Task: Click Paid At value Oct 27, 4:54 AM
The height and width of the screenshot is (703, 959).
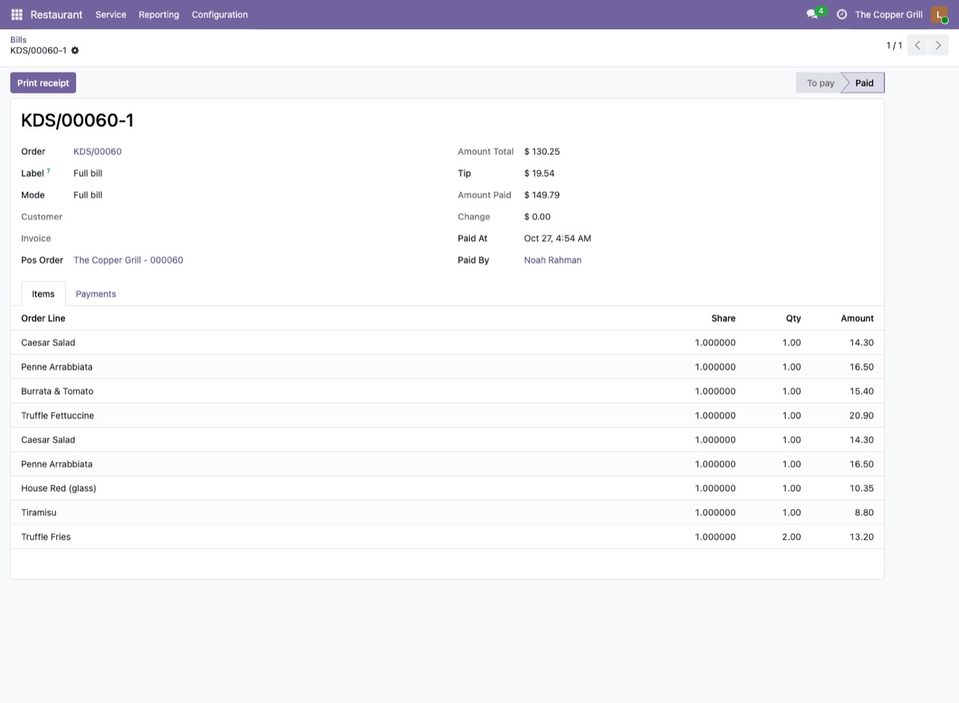Action: coord(558,239)
